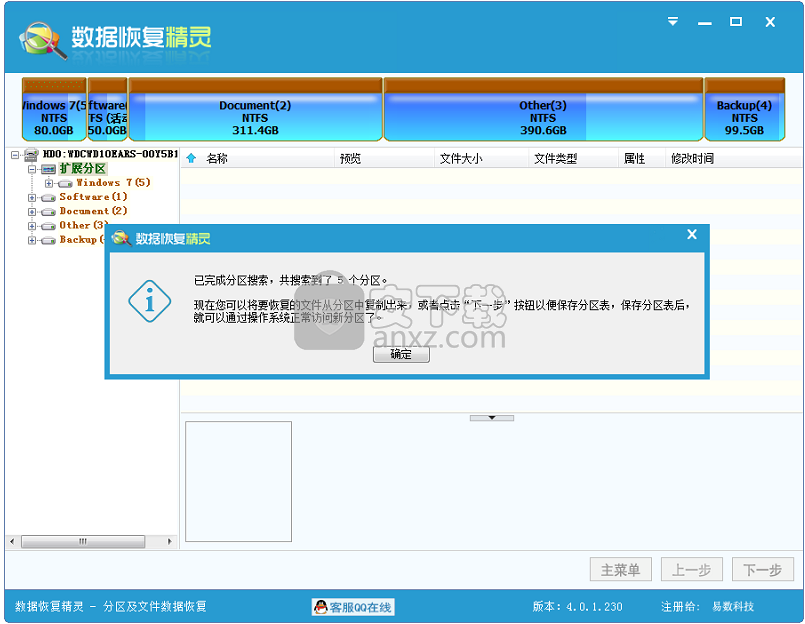Image resolution: width=805 pixels, height=624 pixels.
Task: Select the Other(3) 390.6GB partition block
Action: tap(543, 109)
